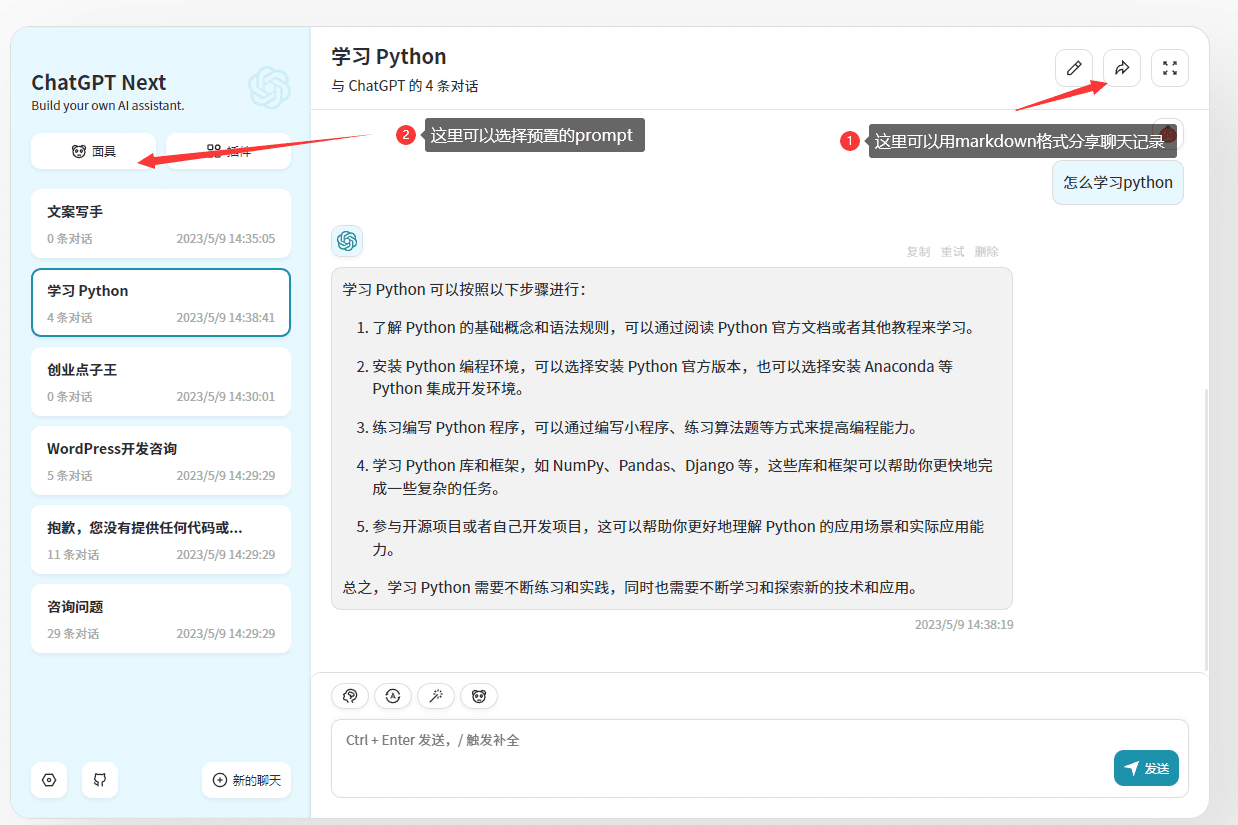Screen dimensions: 1238x825
Task: Click the 复制 copy link above reply
Action: (918, 252)
